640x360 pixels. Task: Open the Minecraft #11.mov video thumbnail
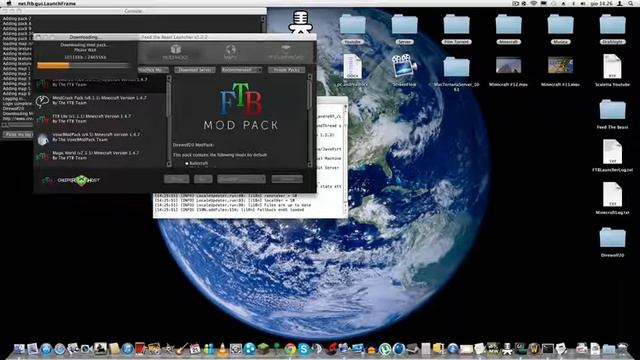[560, 65]
